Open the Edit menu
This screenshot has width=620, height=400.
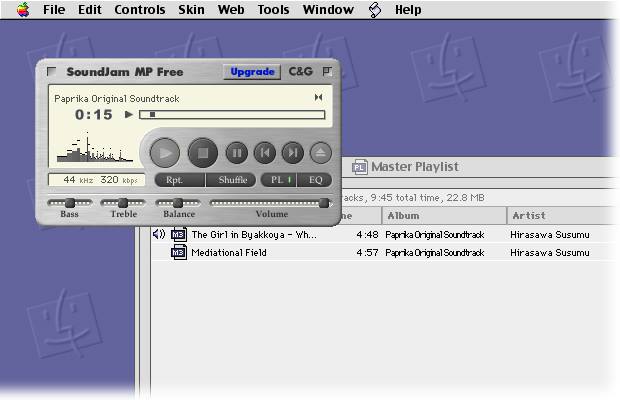(90, 9)
